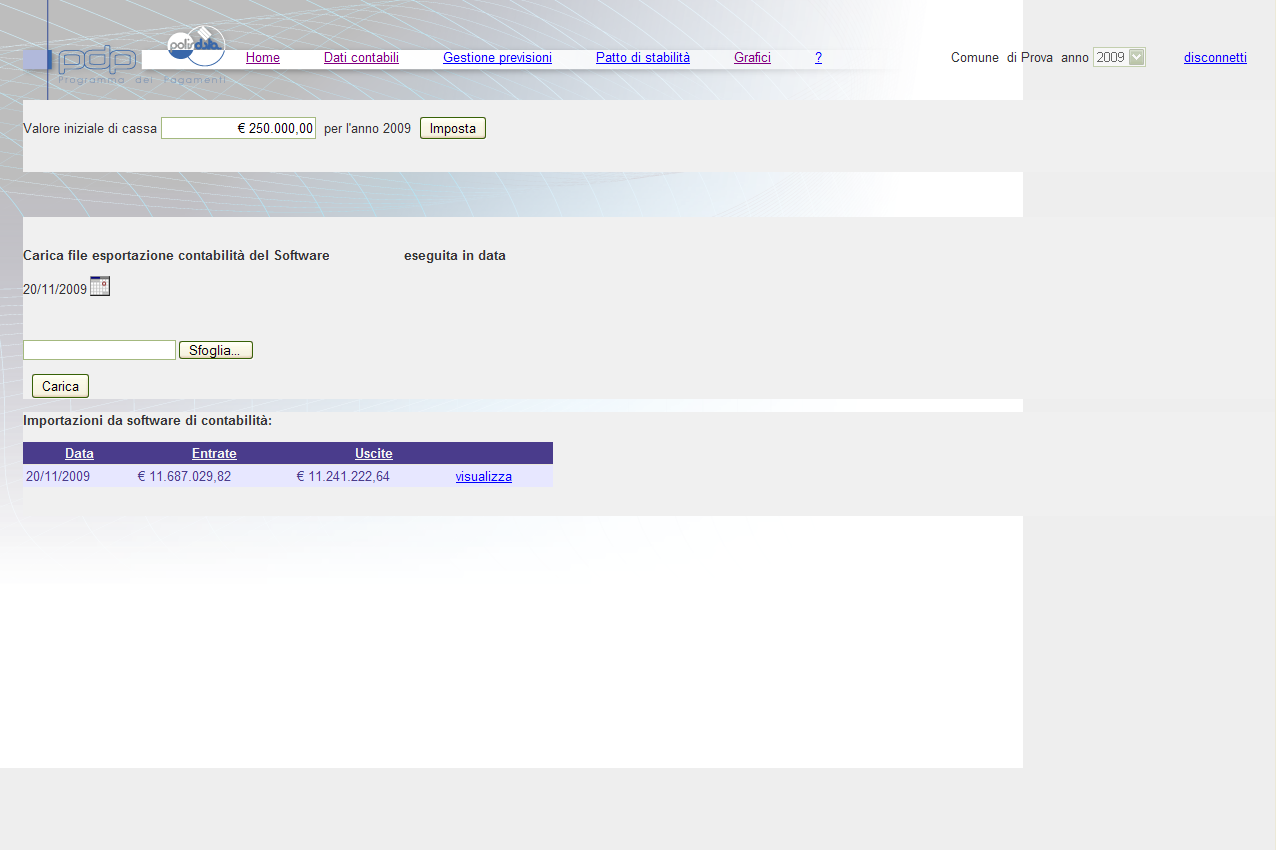This screenshot has width=1280, height=850.
Task: Focus the Valore iniziale di cassa field
Action: coord(238,128)
